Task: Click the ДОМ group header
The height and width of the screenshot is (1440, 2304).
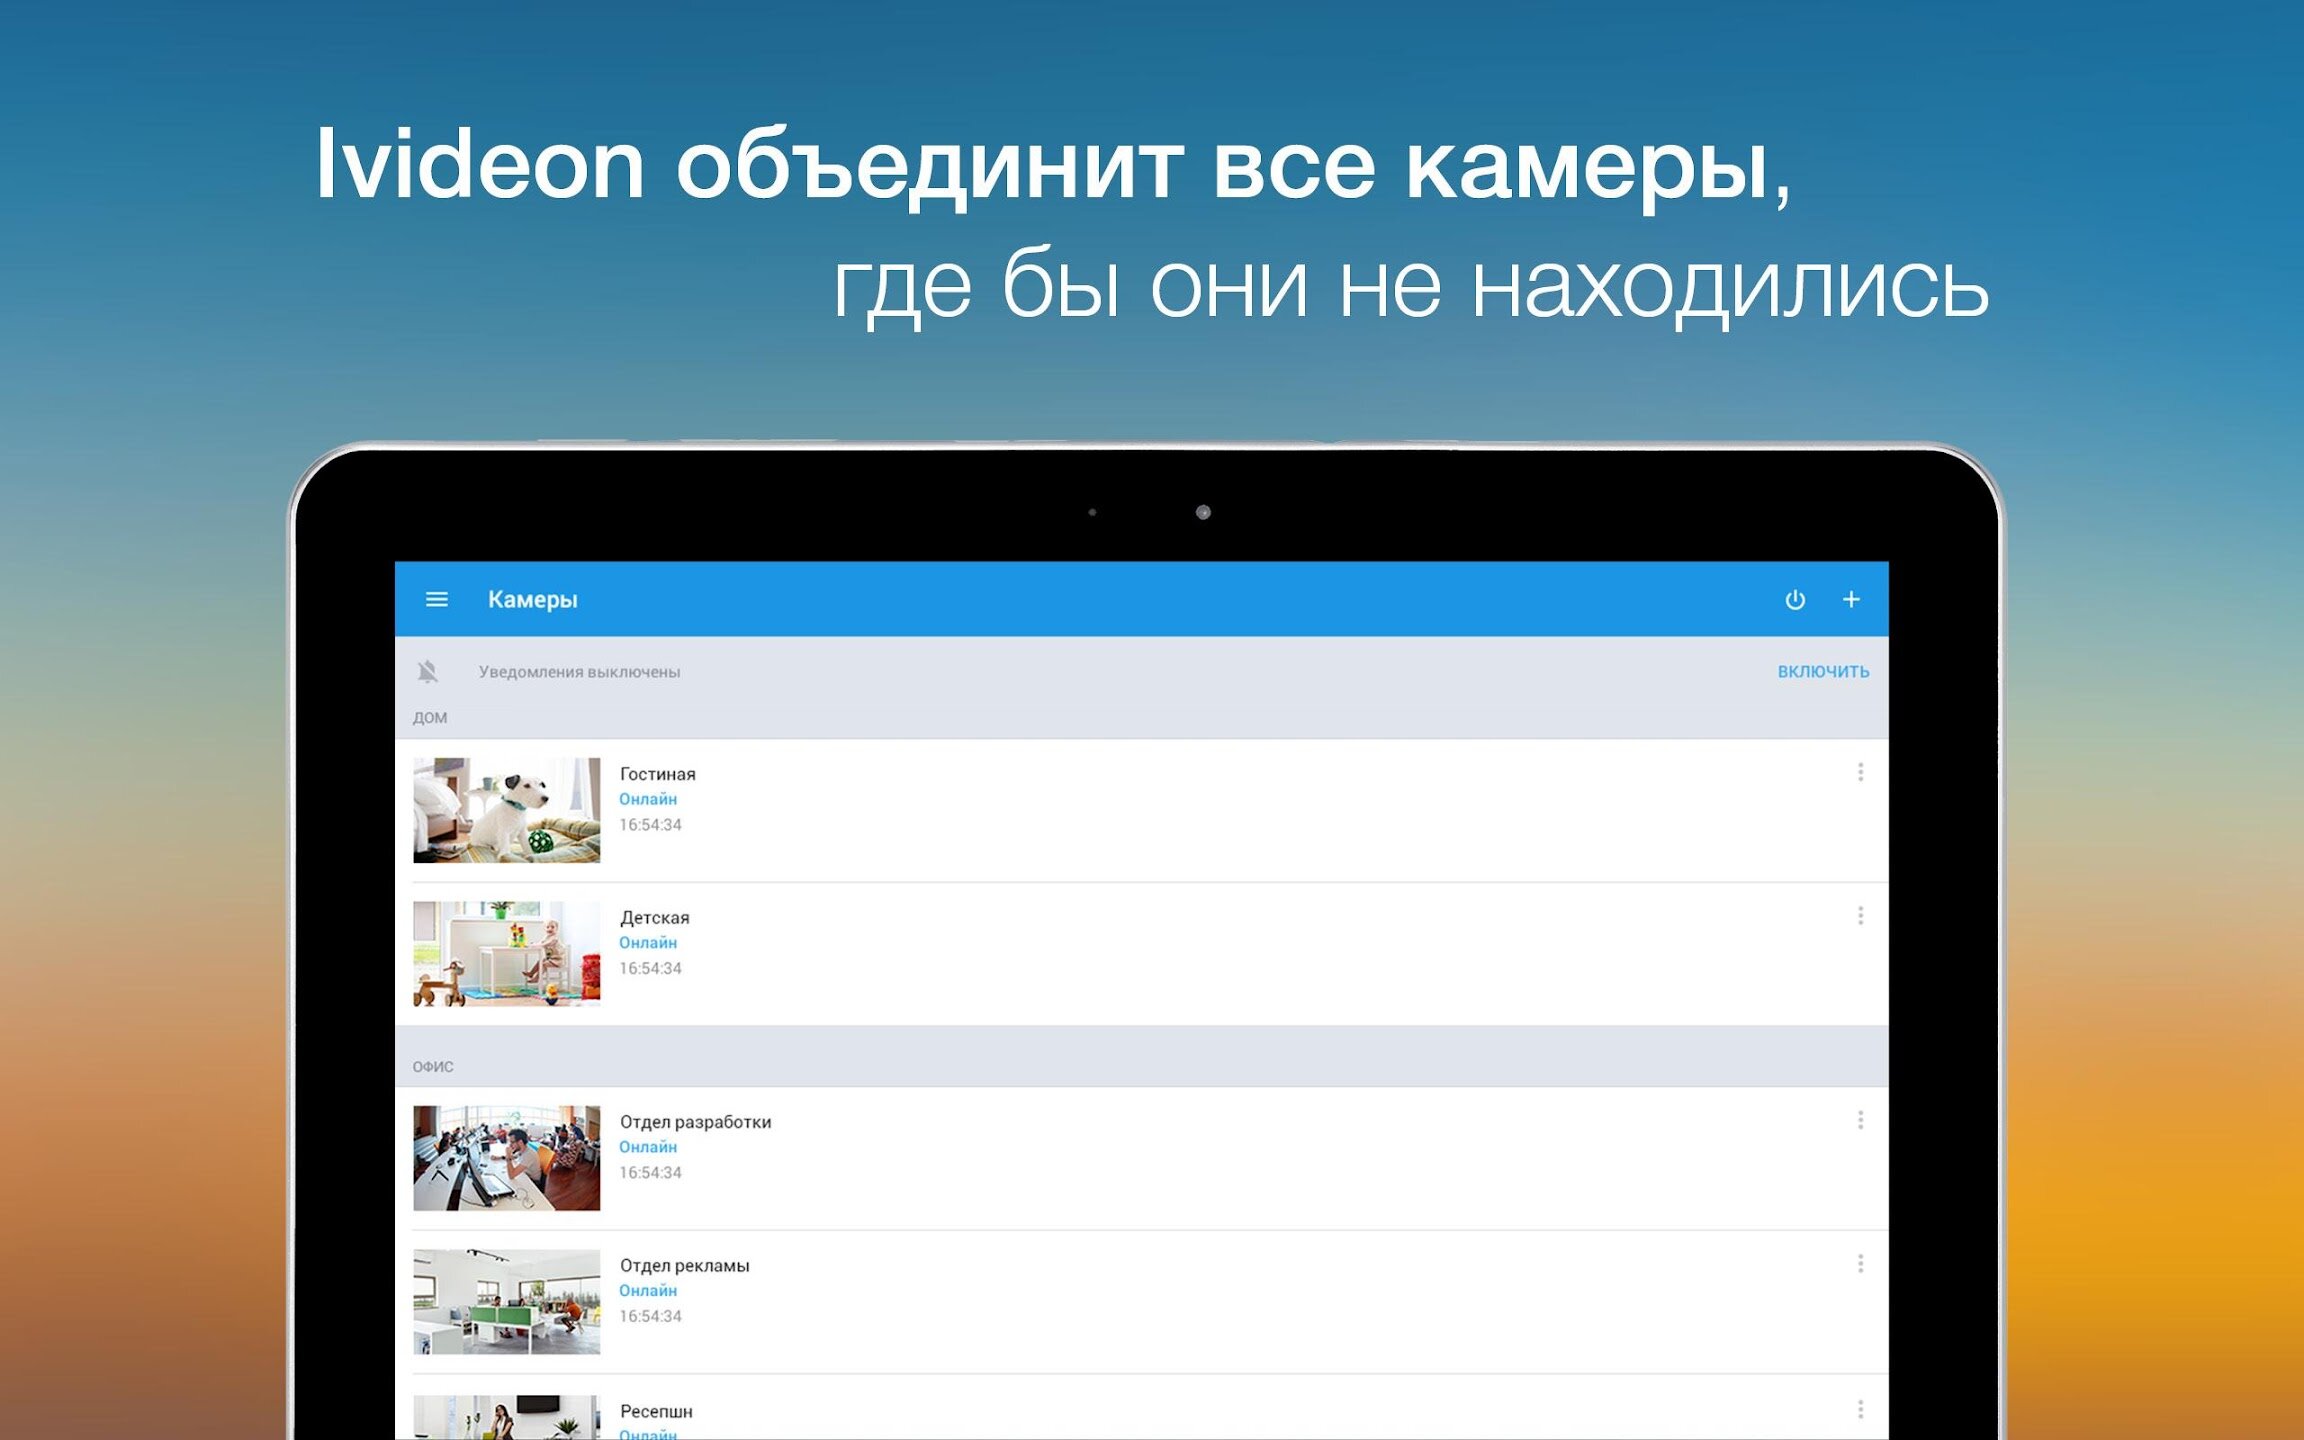Action: coord(430,718)
